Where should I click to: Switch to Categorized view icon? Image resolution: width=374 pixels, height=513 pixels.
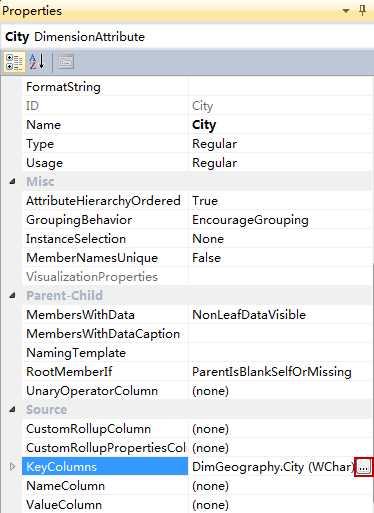click(x=14, y=62)
